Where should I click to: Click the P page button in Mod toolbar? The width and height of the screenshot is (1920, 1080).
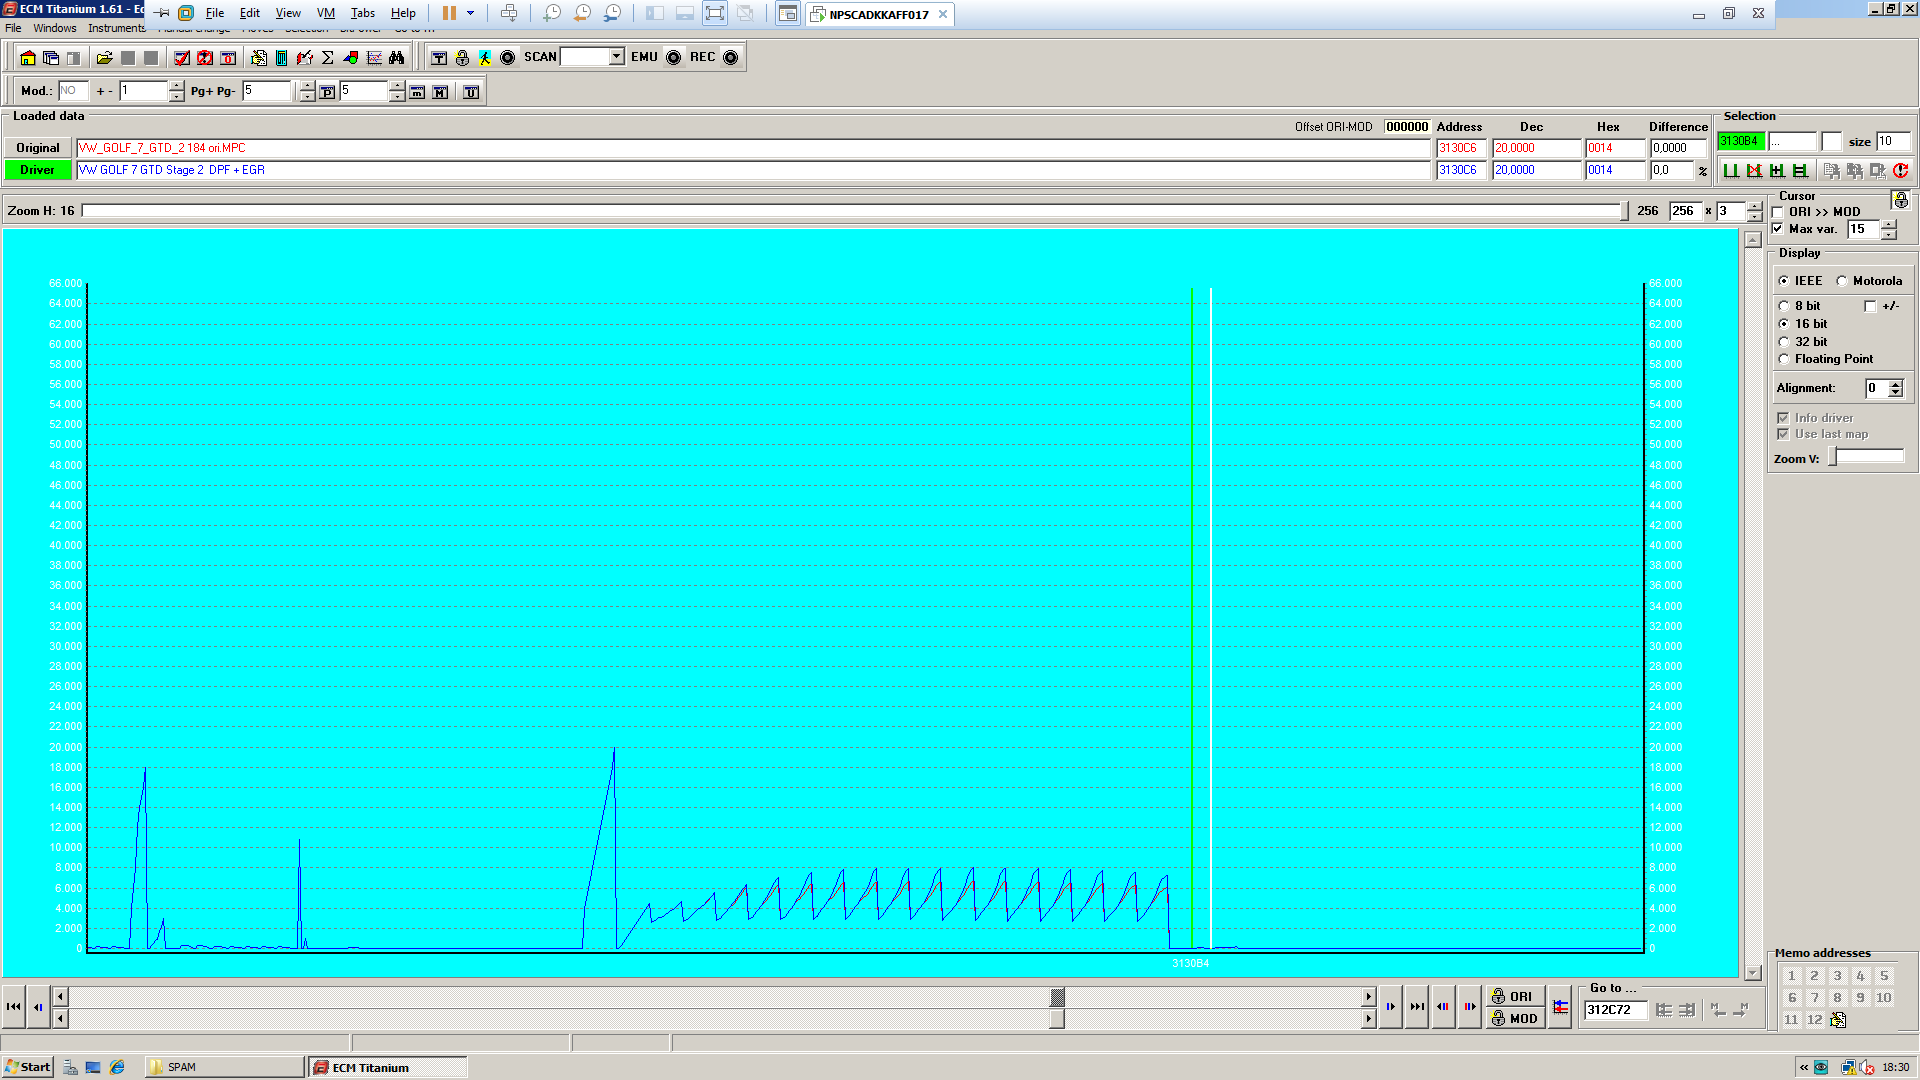pos(327,92)
